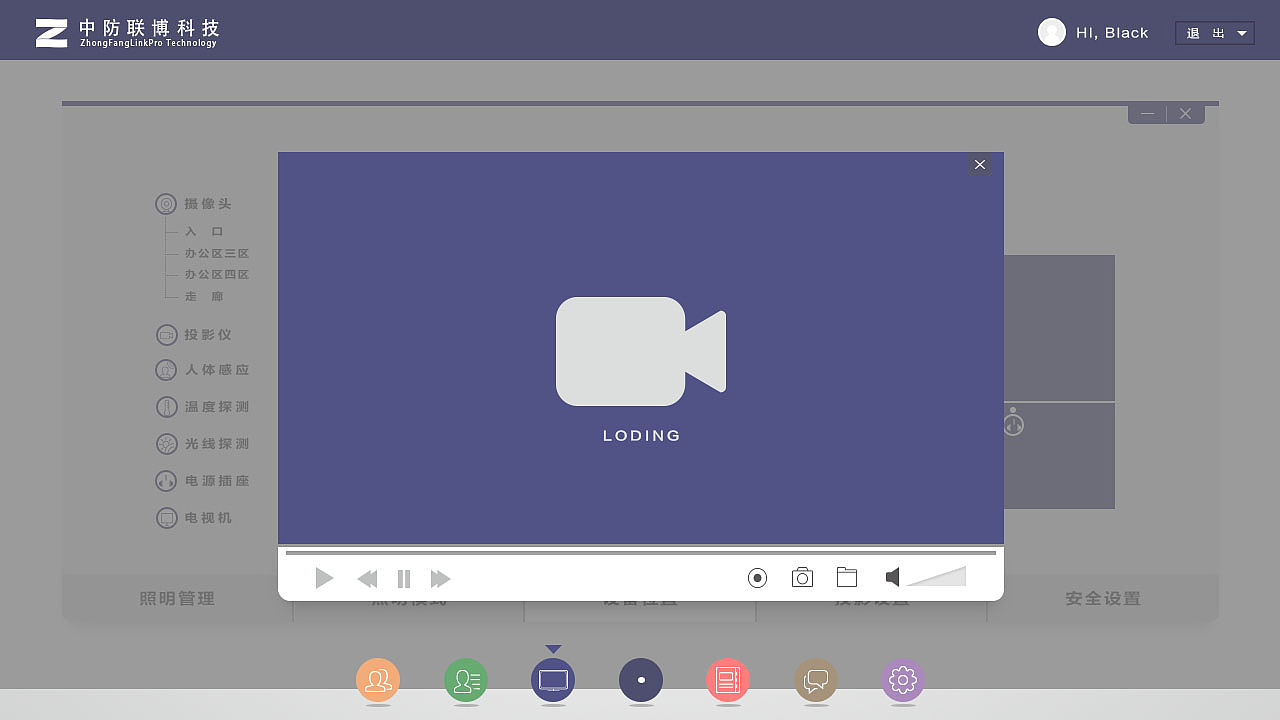
Task: Seek along the video progress bar
Action: pos(641,552)
